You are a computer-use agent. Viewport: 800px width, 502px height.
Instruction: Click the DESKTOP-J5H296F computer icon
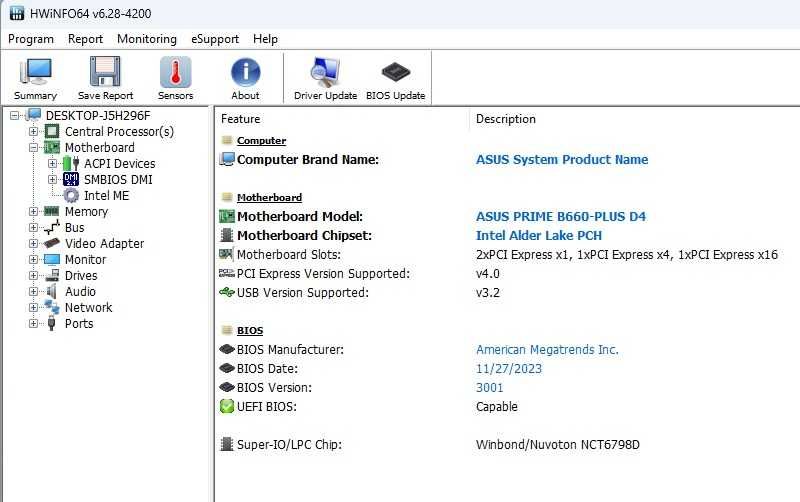point(33,115)
